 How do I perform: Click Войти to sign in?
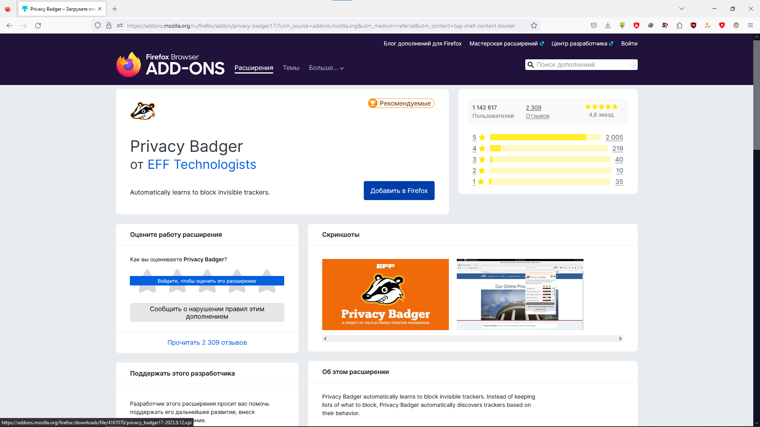click(629, 44)
